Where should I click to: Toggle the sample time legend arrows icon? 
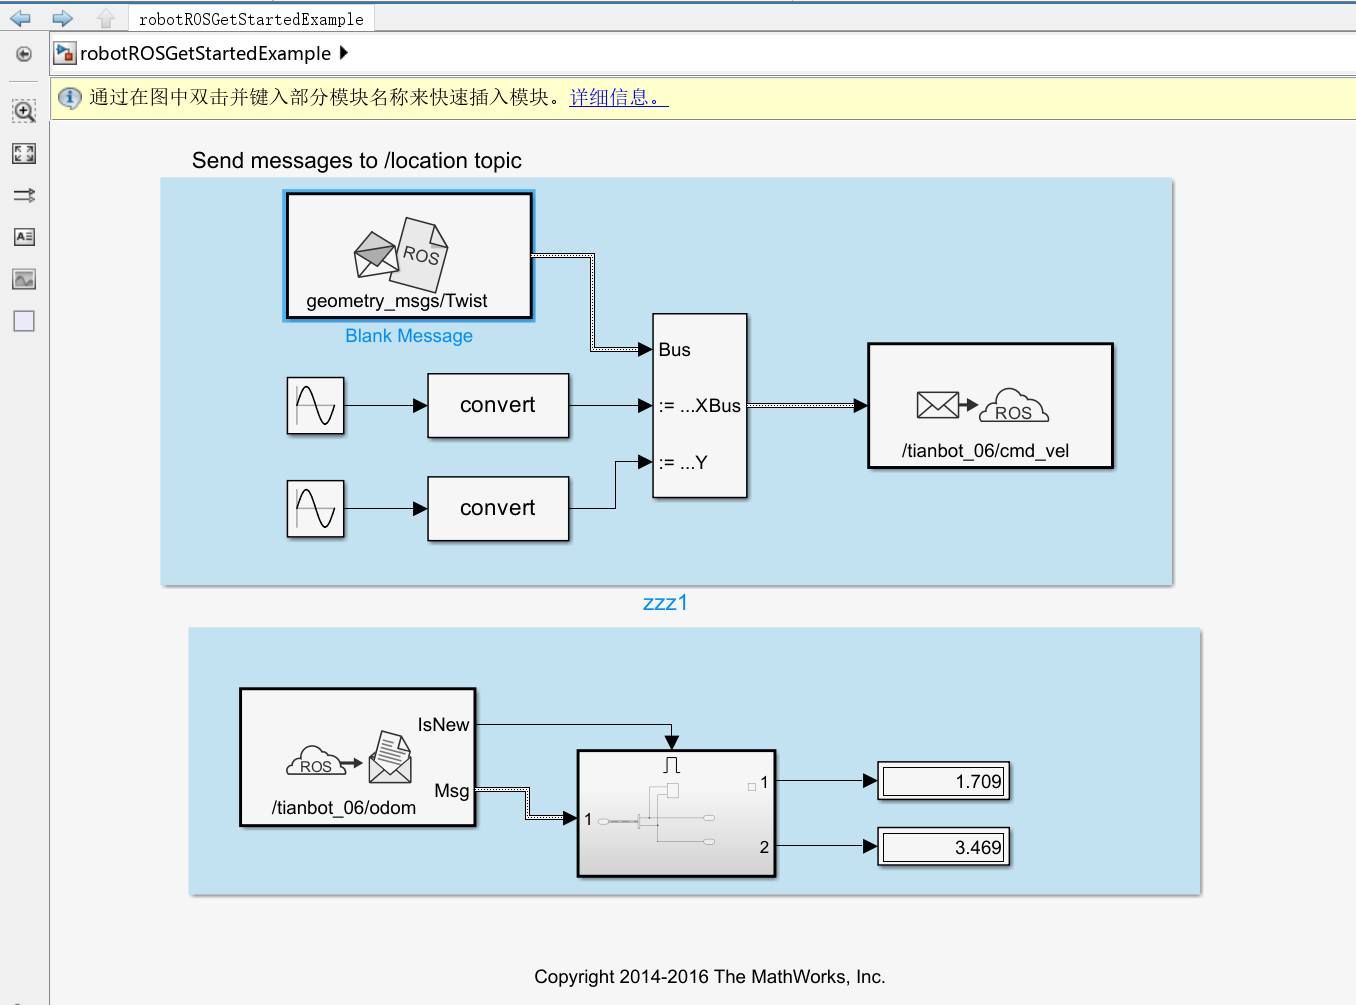pyautogui.click(x=24, y=195)
